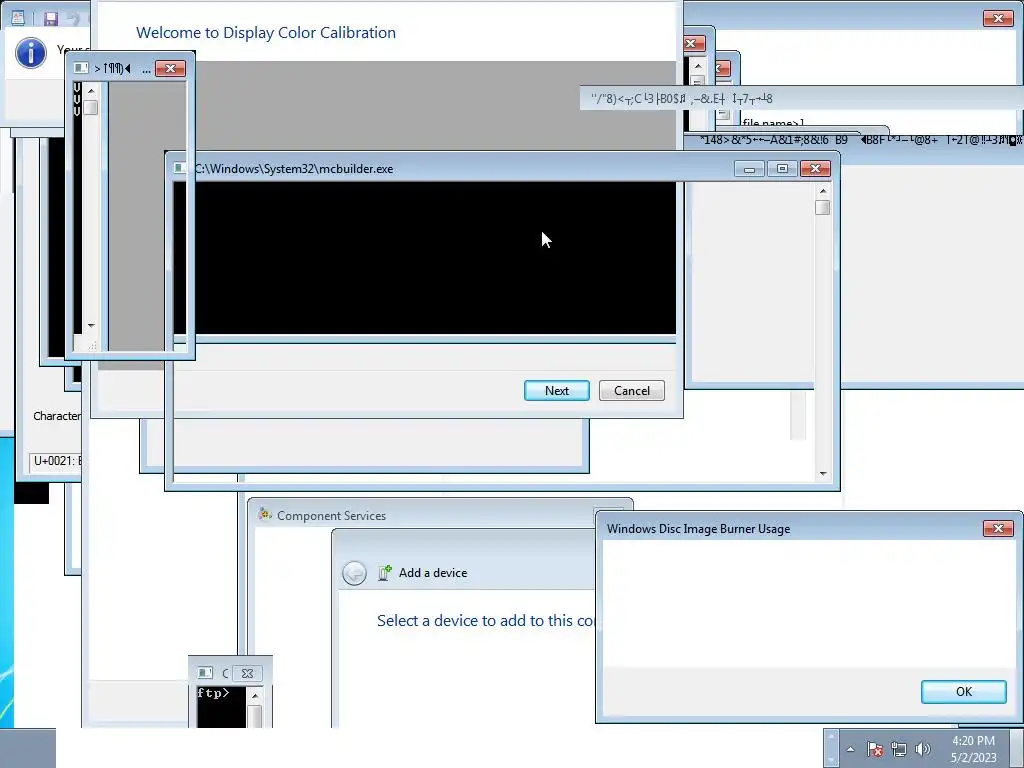Click the Component Services gear icon in its title bar
The image size is (1024, 768).
coord(264,515)
